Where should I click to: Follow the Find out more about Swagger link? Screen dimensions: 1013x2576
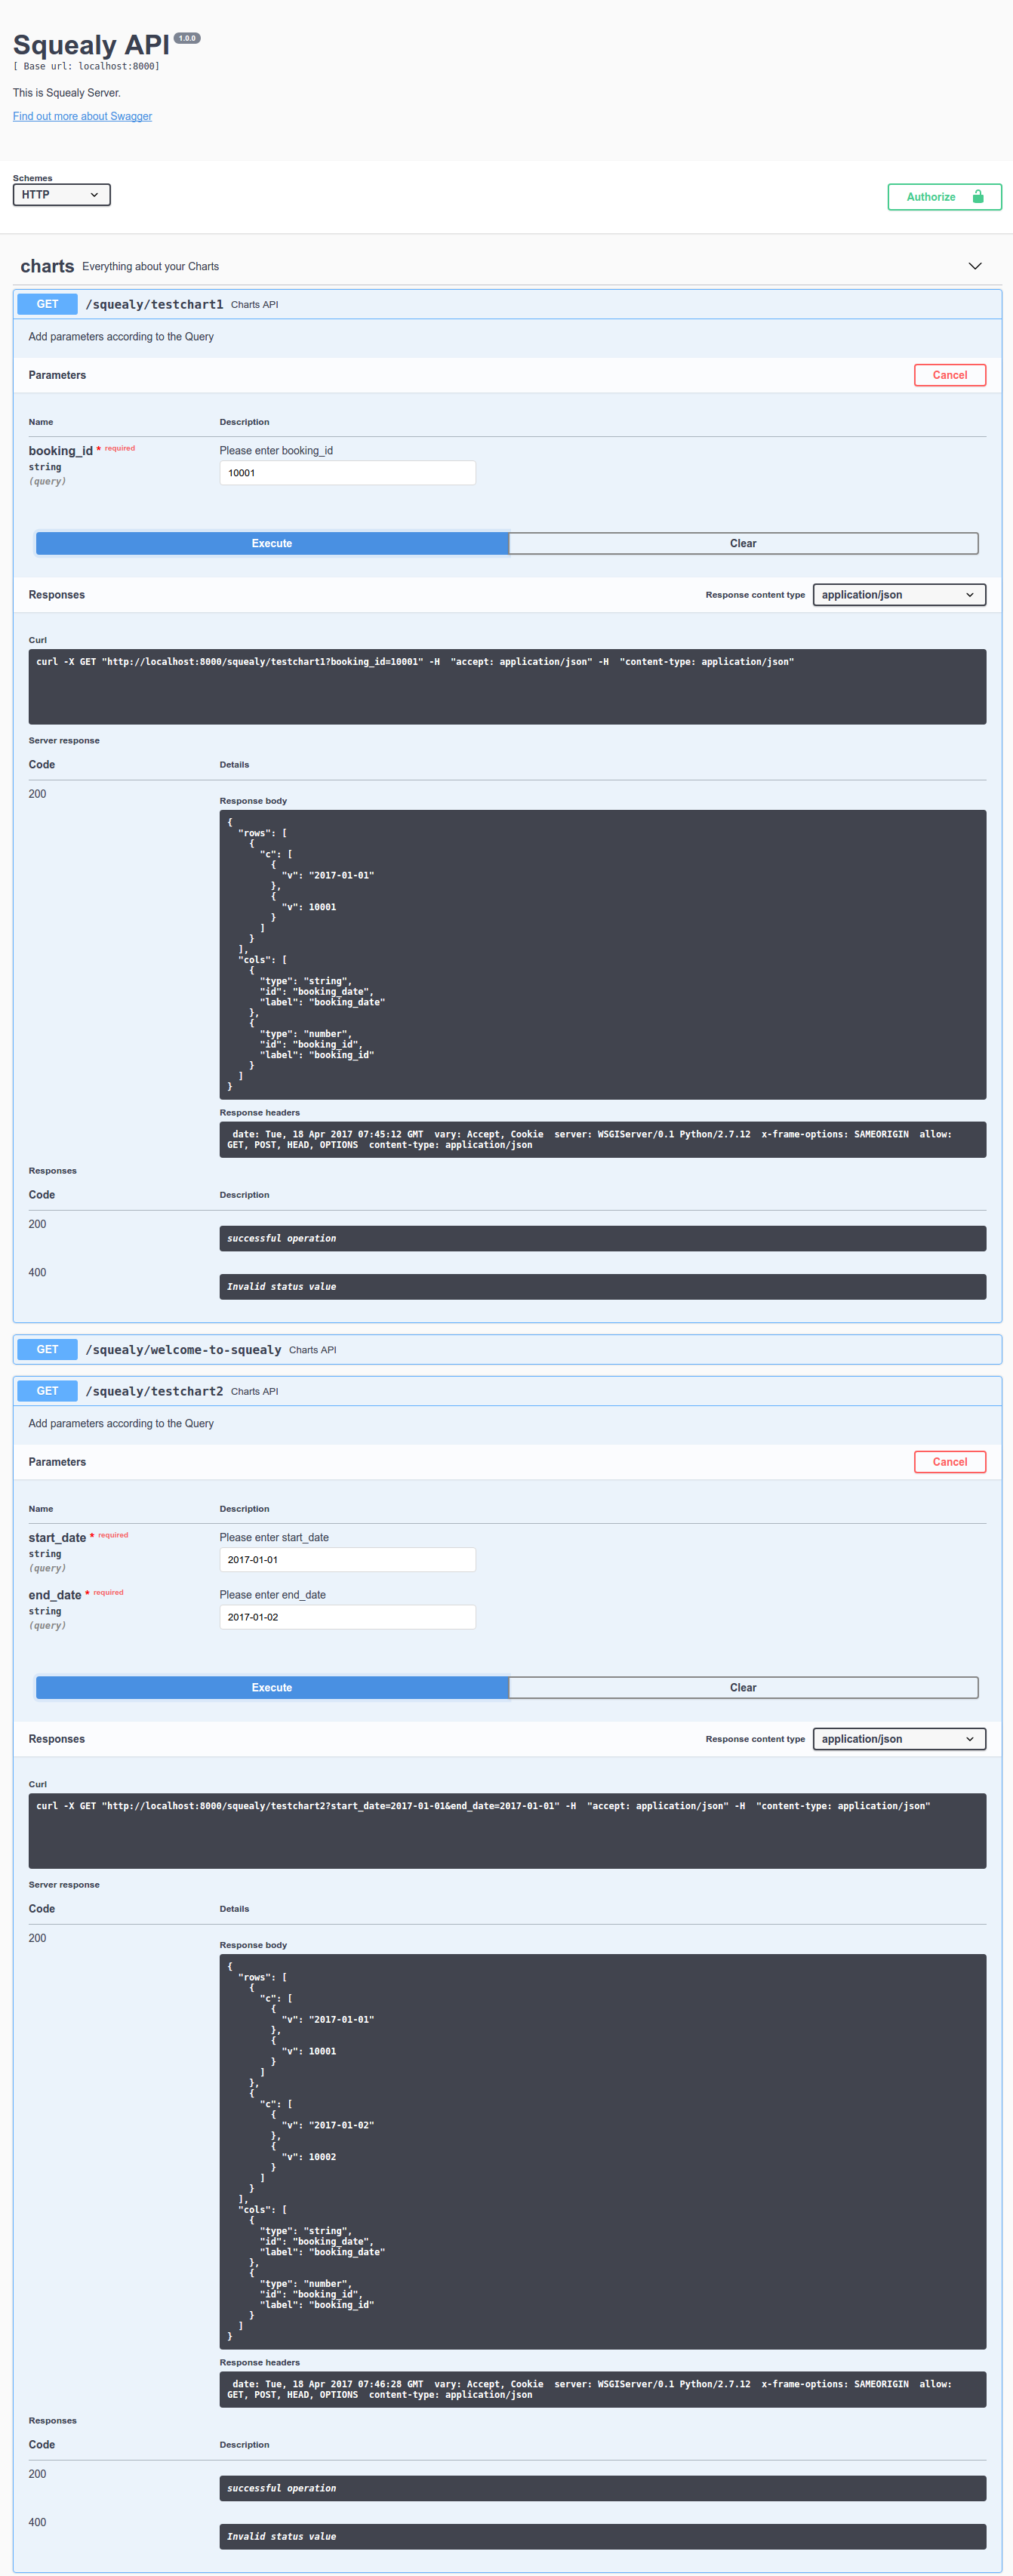click(x=82, y=116)
